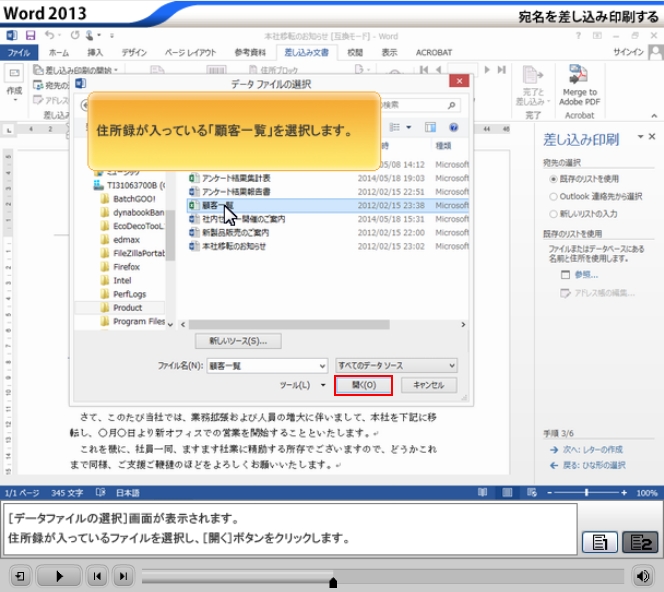Click the sign-in avatar icon
Screen dimensions: 664x592
656,53
